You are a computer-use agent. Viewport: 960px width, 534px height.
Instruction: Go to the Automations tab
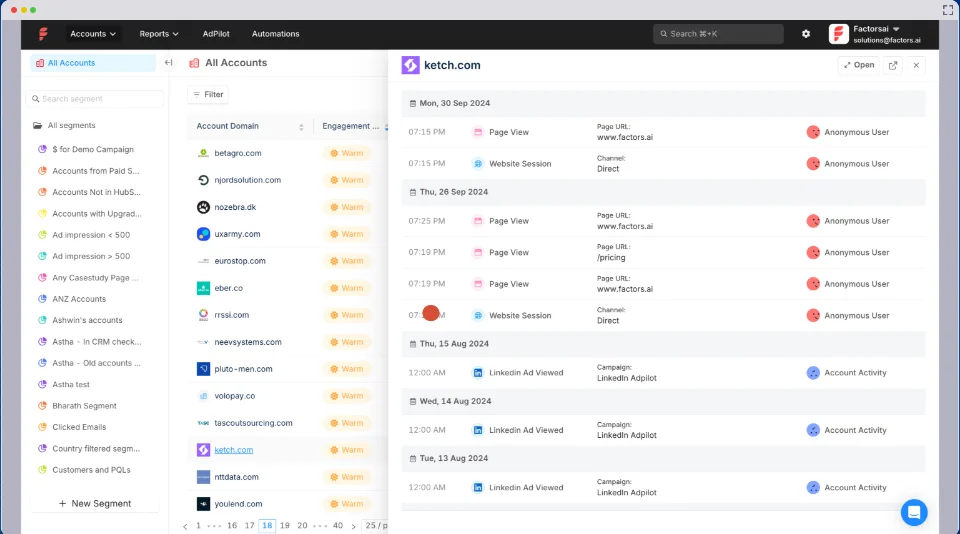(x=275, y=34)
